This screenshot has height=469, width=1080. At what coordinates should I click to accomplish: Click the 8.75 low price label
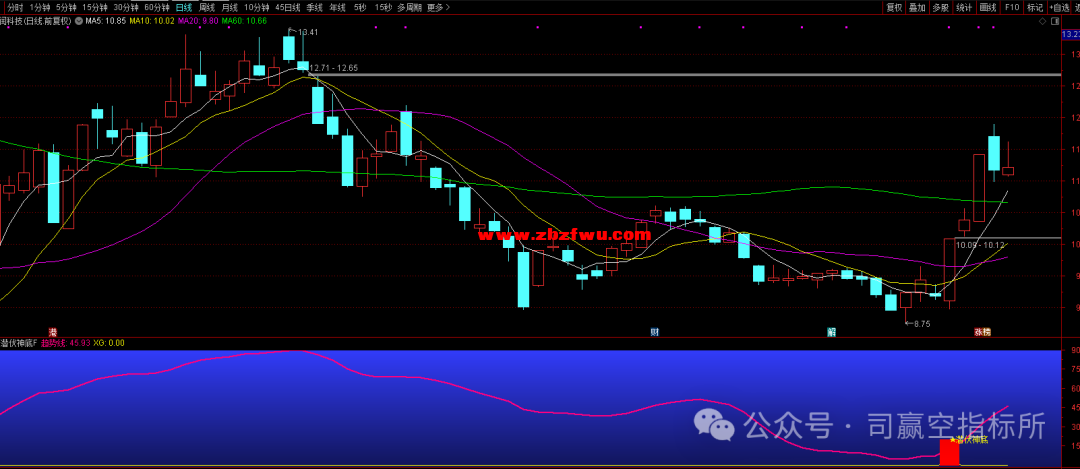pyautogui.click(x=920, y=323)
